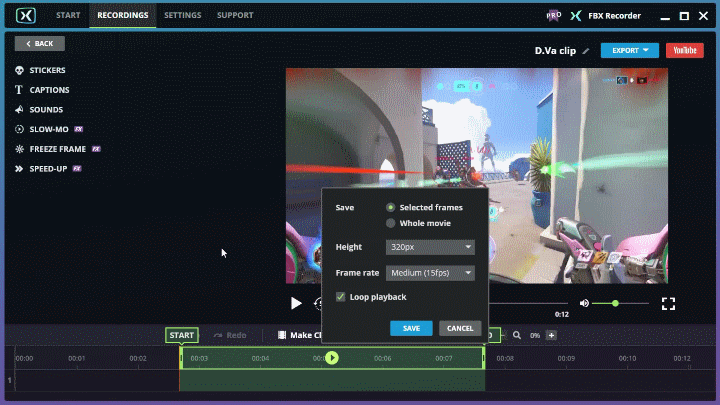Select the Speed-Up effect
The width and height of the screenshot is (720, 405).
click(48, 169)
